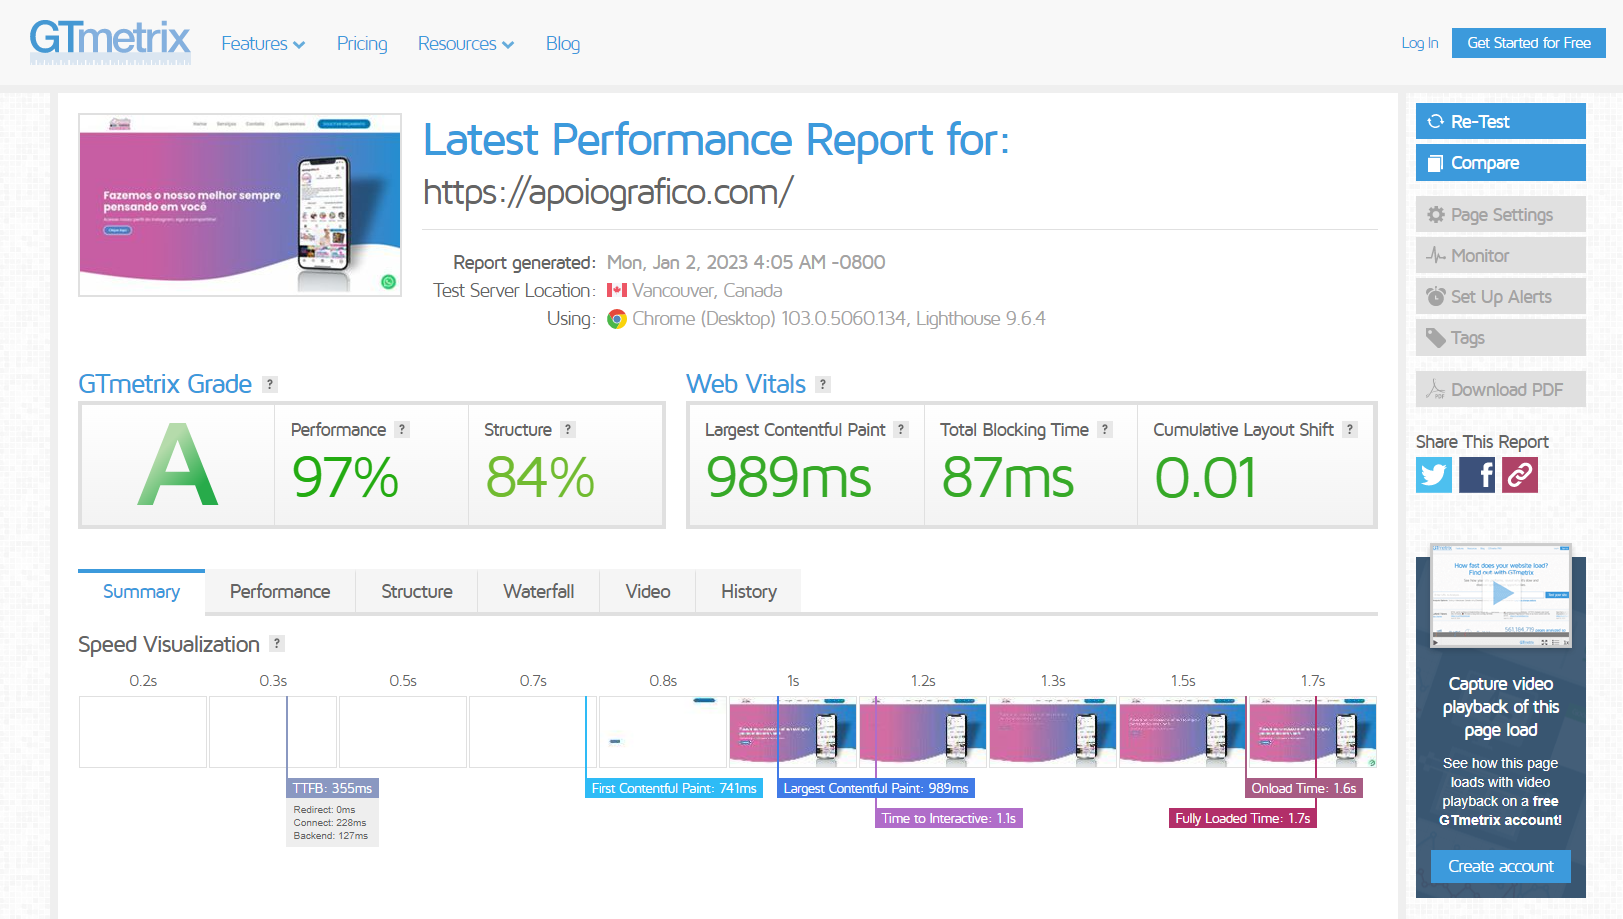The height and width of the screenshot is (919, 1623).
Task: Click the Monitor button
Action: point(1501,255)
